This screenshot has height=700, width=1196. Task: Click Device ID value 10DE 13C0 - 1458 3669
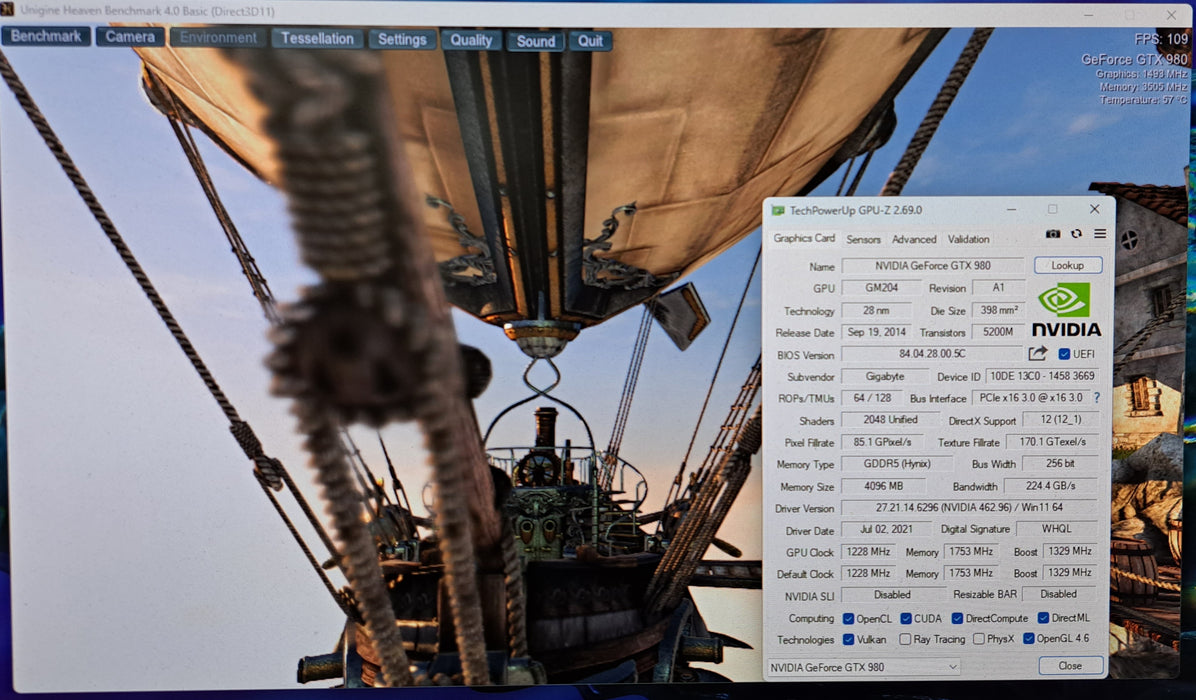coord(1042,376)
